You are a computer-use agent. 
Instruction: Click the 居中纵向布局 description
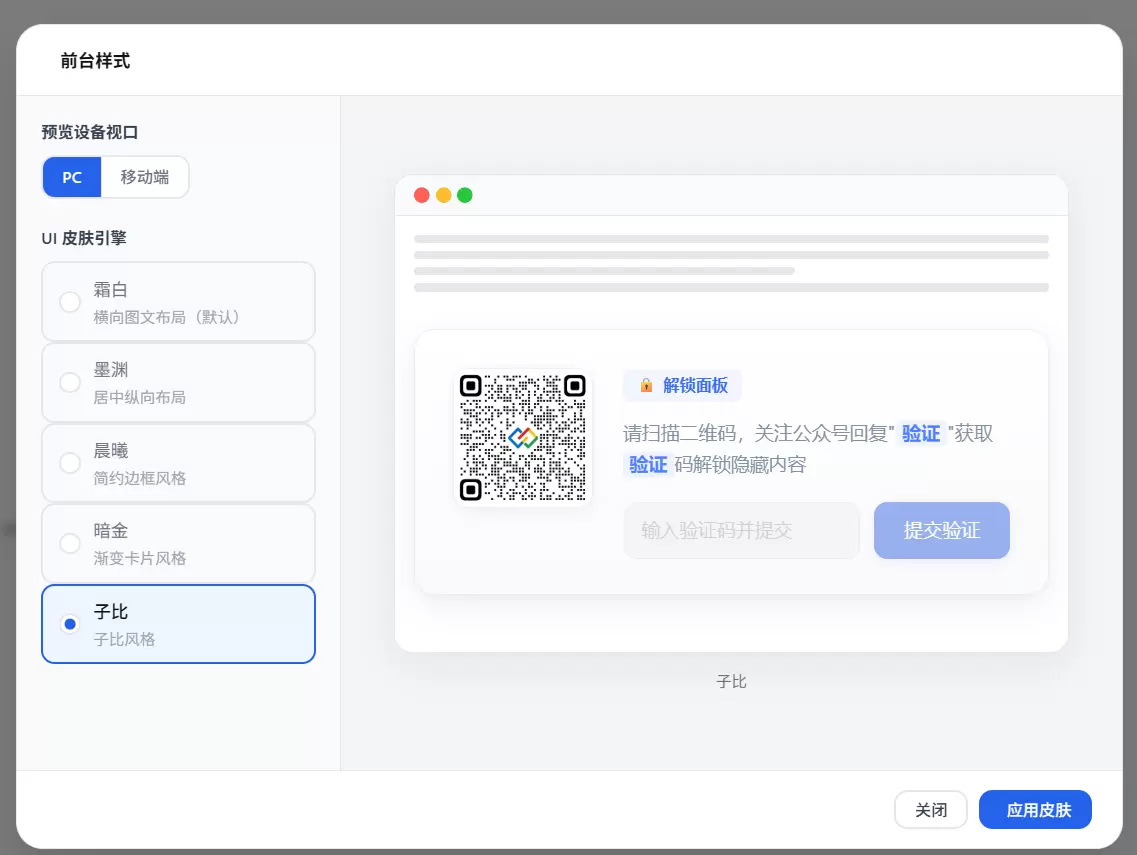(x=139, y=397)
